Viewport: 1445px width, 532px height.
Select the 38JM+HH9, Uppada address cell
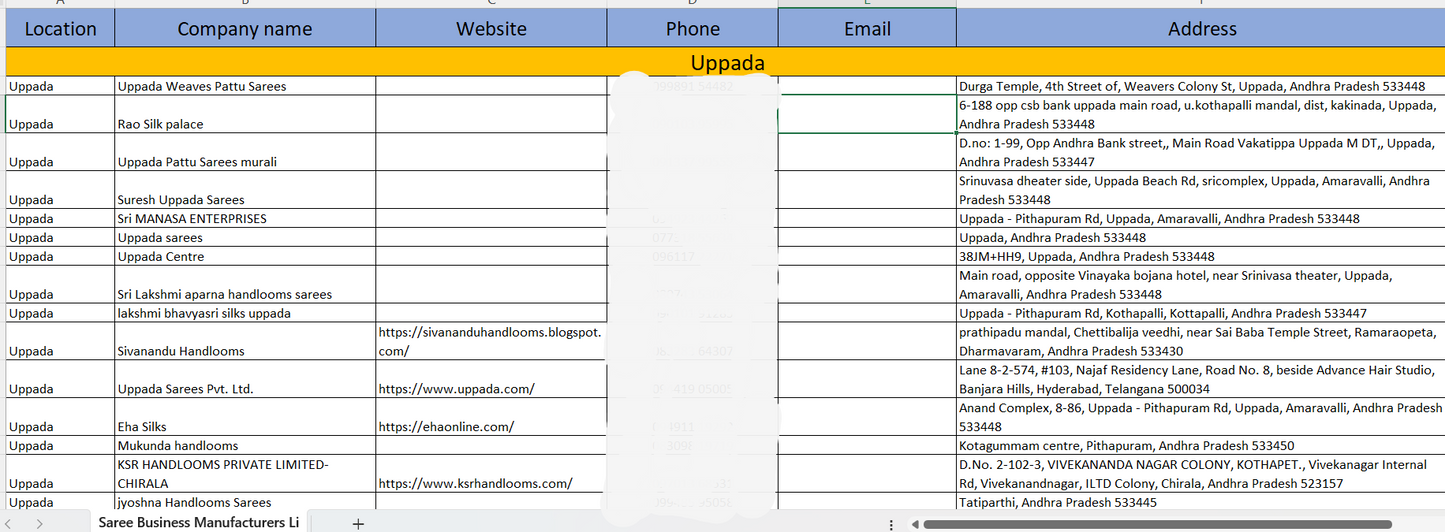(x=1201, y=257)
